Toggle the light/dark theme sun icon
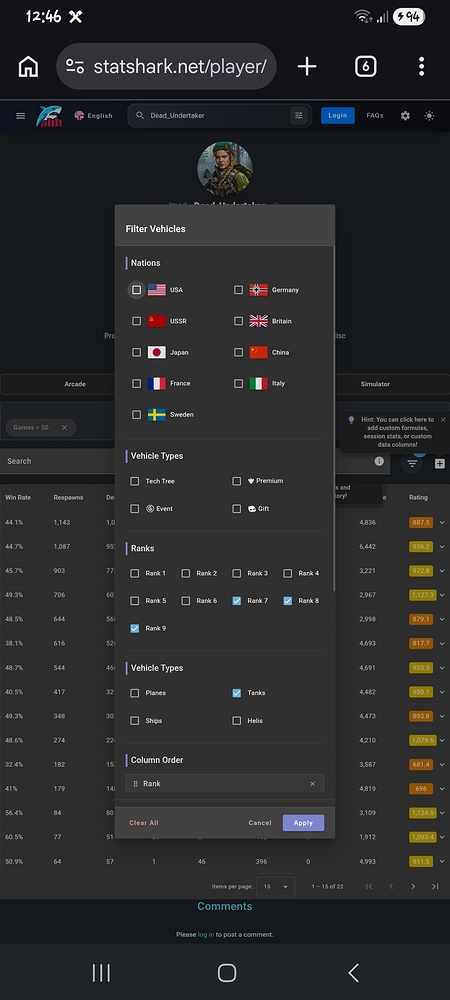The width and height of the screenshot is (450, 1000). click(x=430, y=115)
